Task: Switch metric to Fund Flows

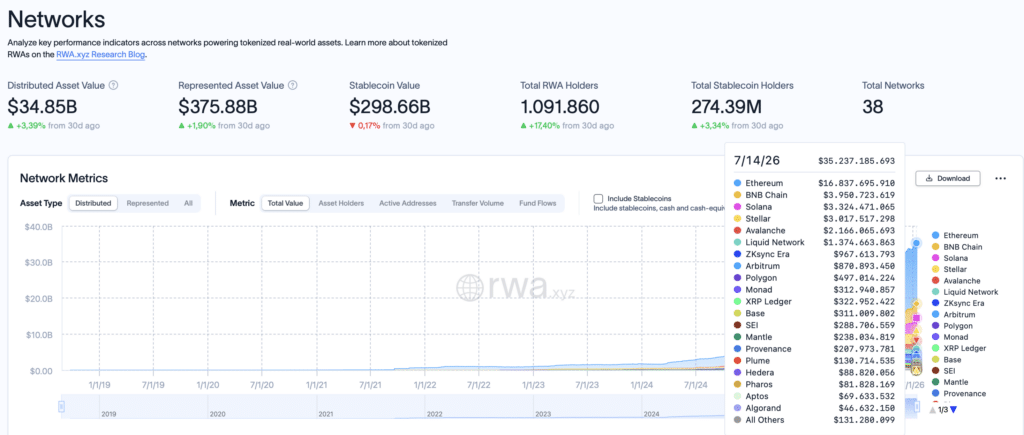Action: 537,203
